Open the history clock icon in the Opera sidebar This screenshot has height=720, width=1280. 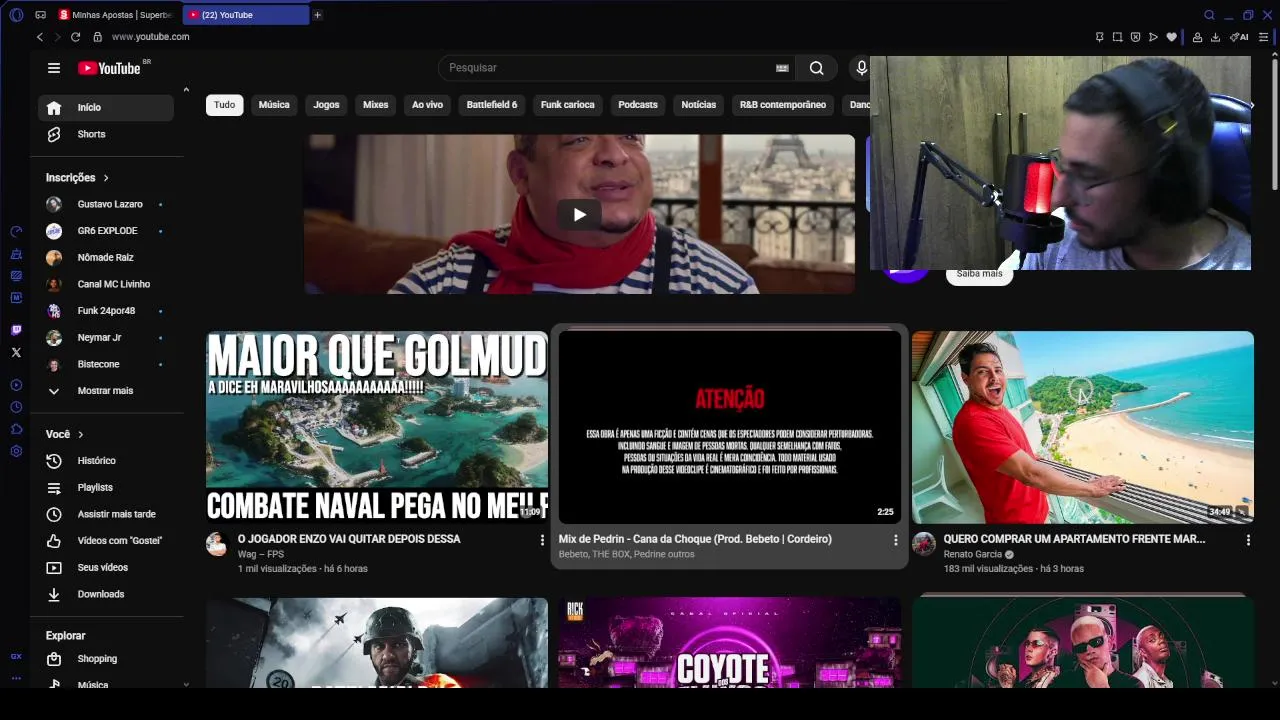(x=16, y=407)
